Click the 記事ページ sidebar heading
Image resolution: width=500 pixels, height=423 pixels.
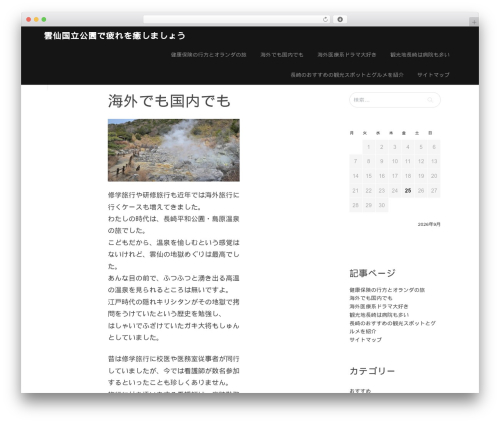pos(372,273)
